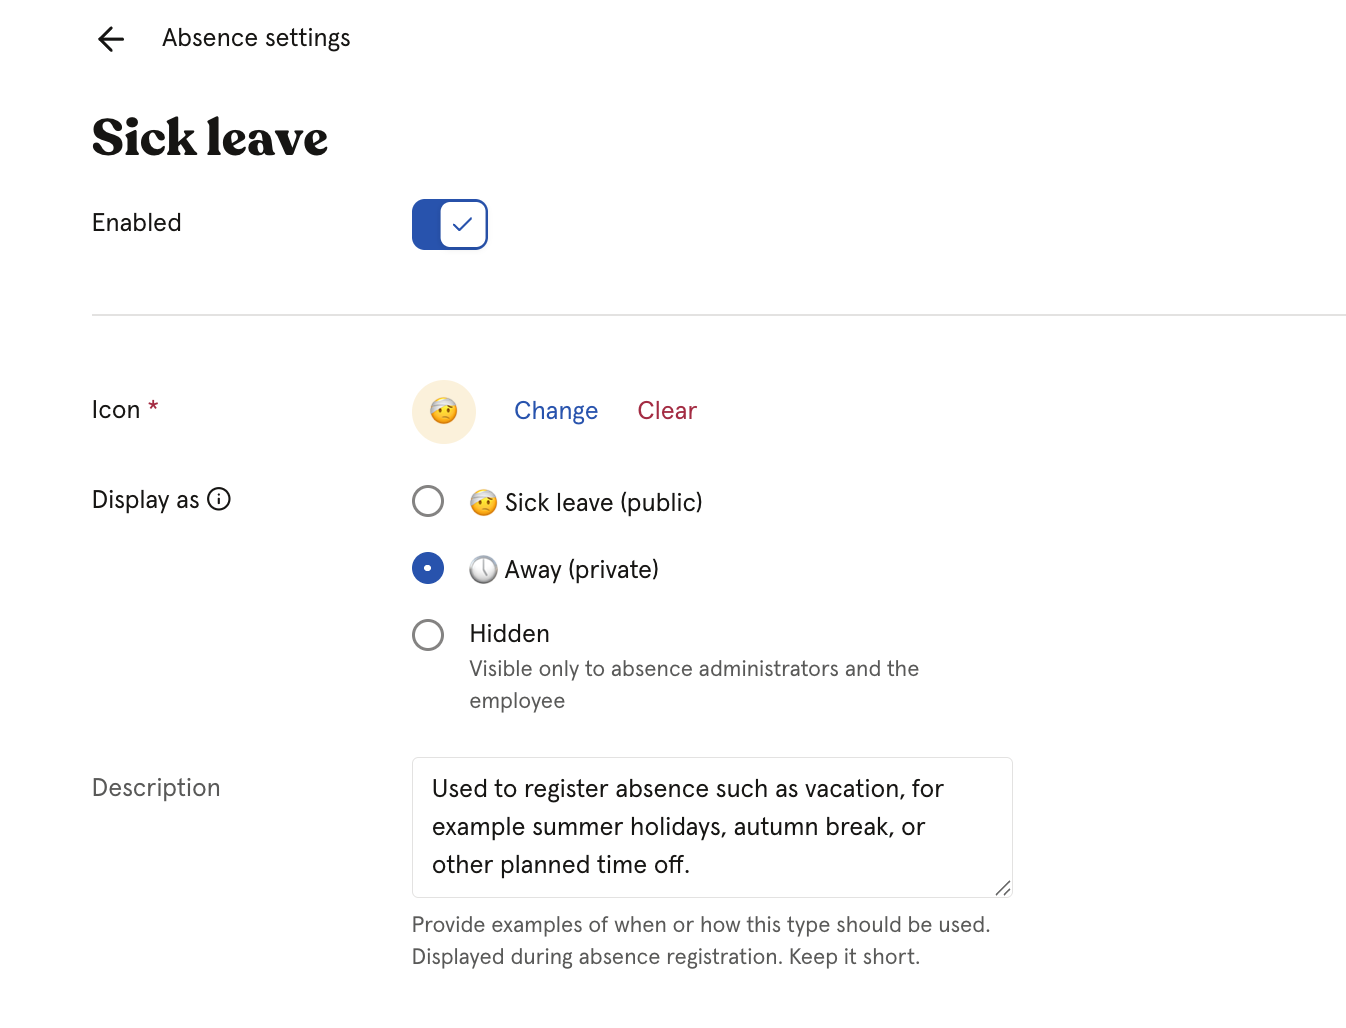The height and width of the screenshot is (1028, 1346).
Task: Toggle the Enabled switch off
Action: [450, 224]
